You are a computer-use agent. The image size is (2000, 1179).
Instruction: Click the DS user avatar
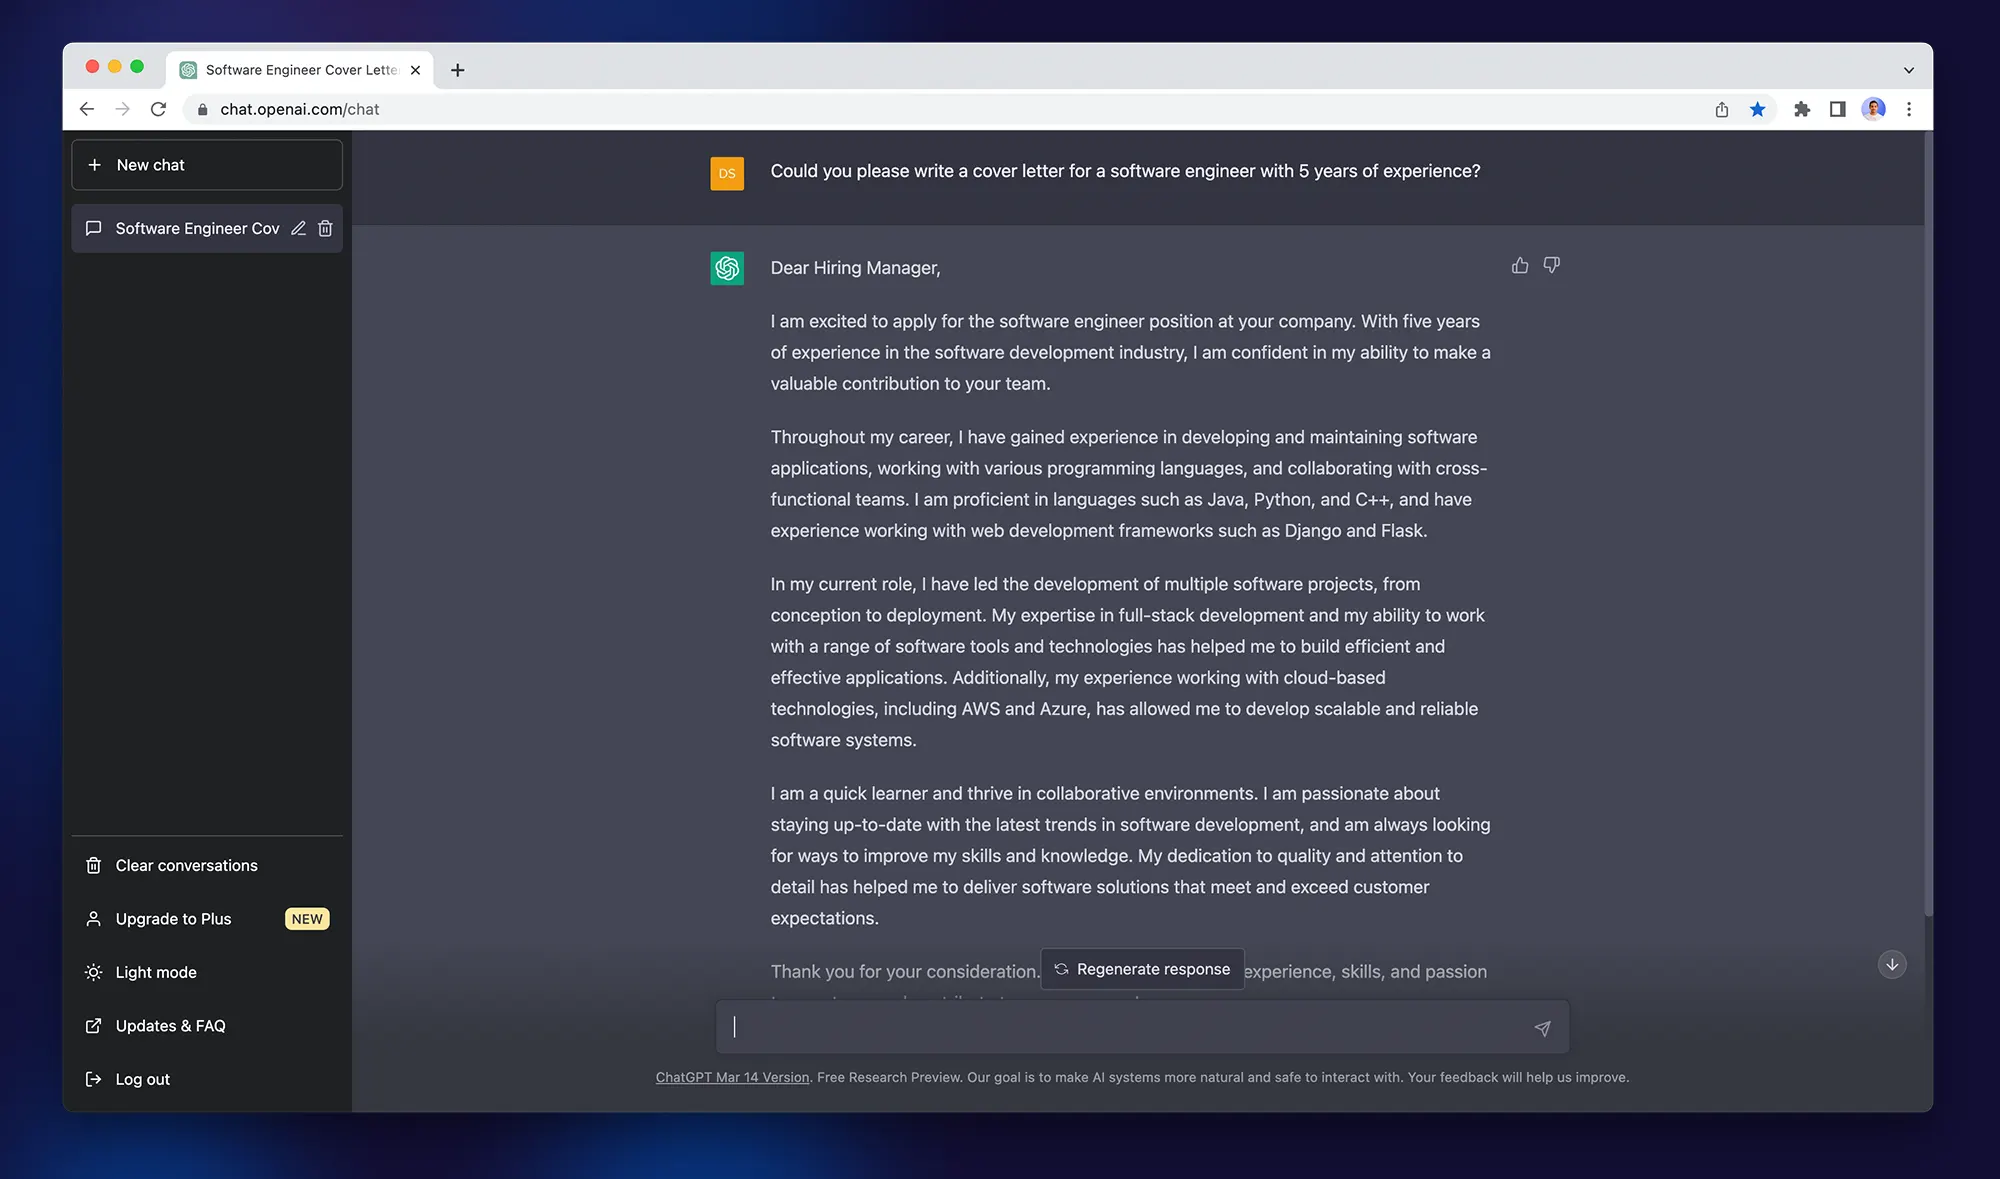pos(727,173)
